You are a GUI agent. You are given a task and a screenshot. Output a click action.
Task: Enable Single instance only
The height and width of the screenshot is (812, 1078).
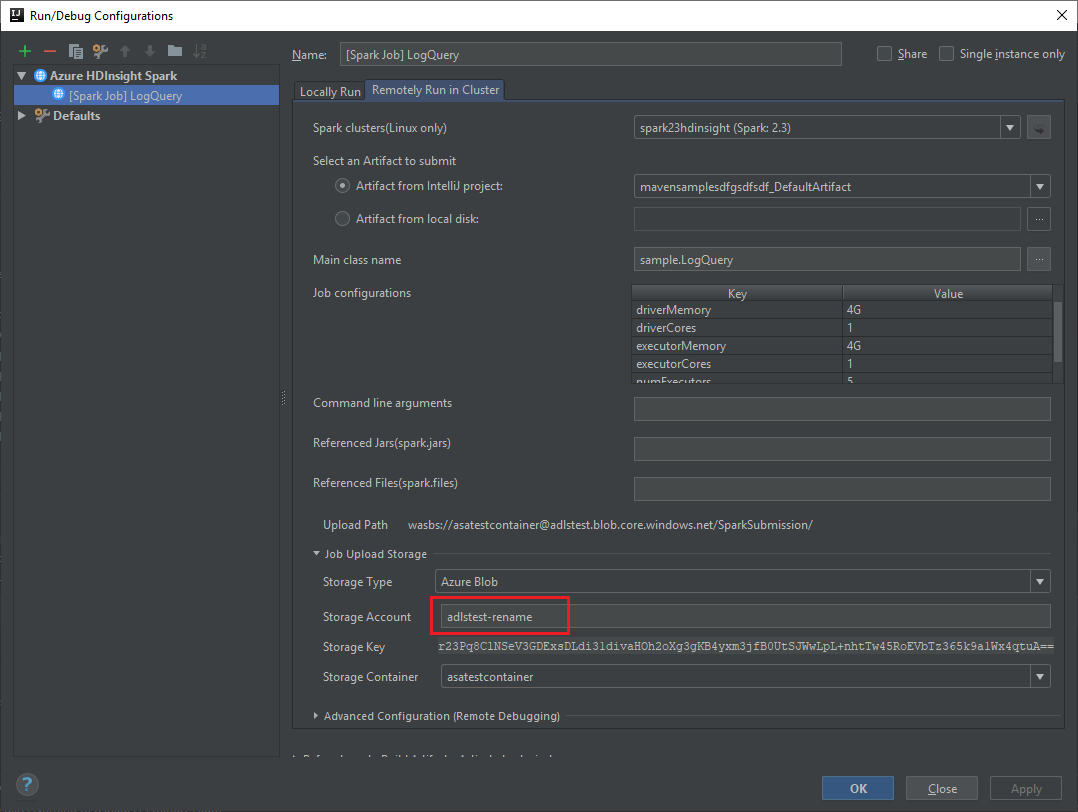click(944, 53)
